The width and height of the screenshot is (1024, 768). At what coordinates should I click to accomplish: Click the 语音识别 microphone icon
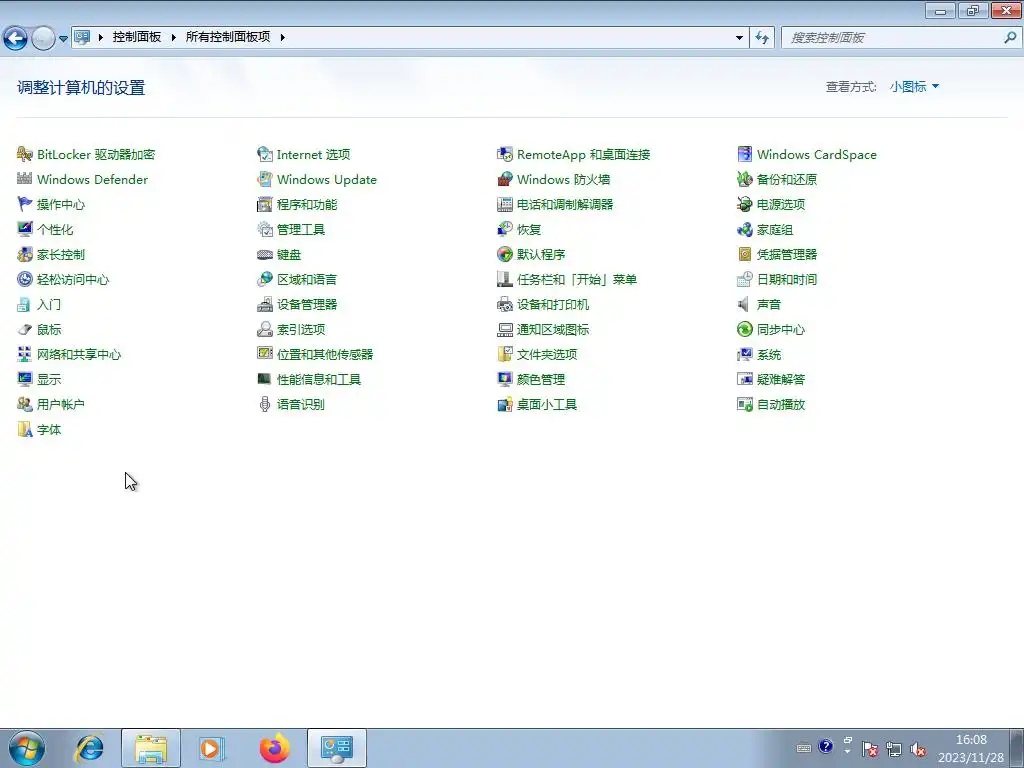[264, 404]
